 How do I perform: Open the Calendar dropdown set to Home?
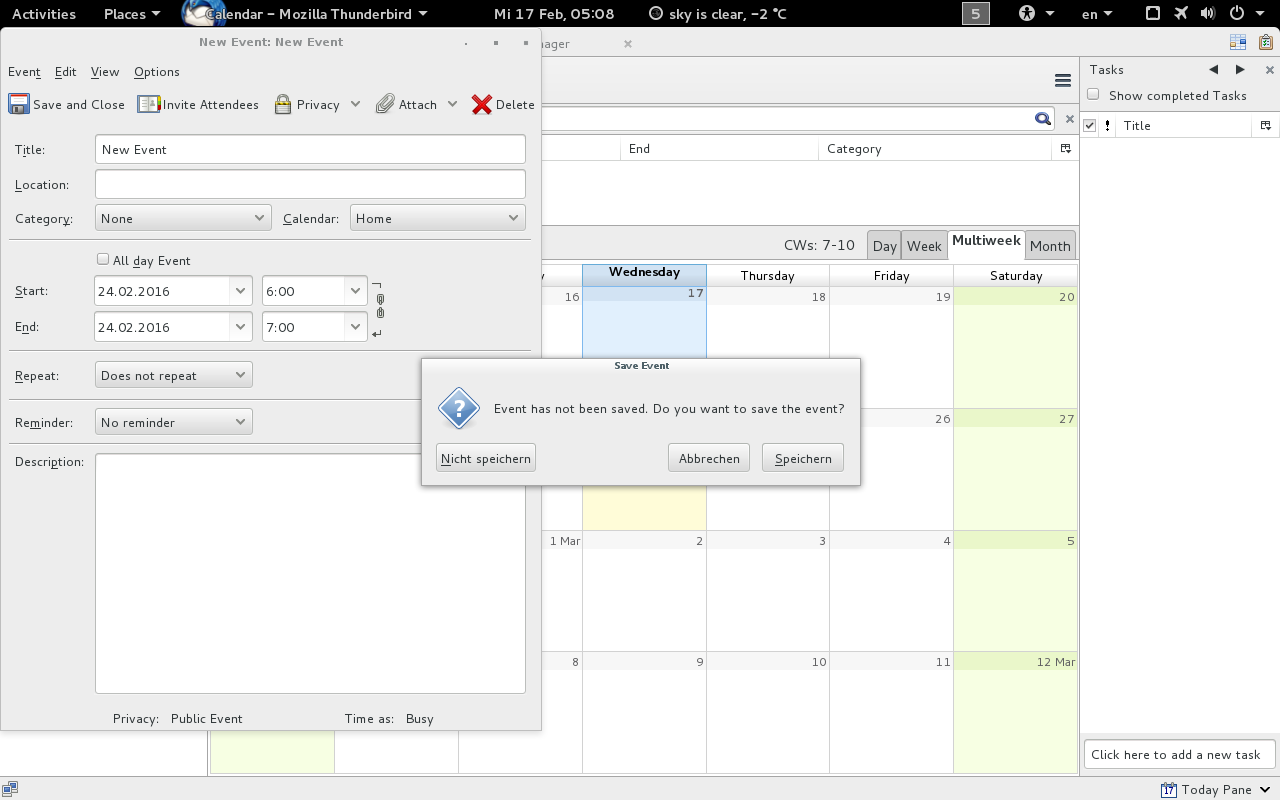click(437, 218)
